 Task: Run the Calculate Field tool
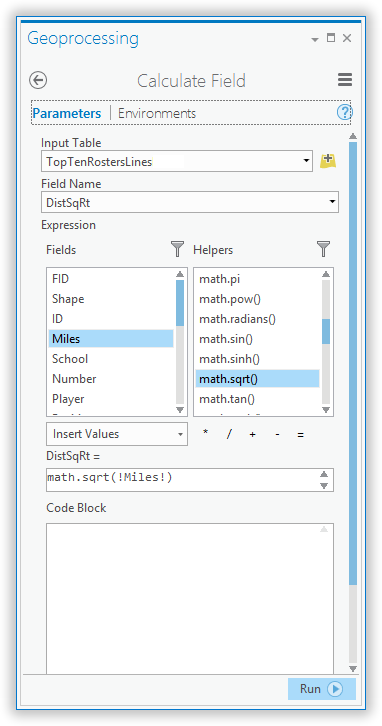[322, 689]
